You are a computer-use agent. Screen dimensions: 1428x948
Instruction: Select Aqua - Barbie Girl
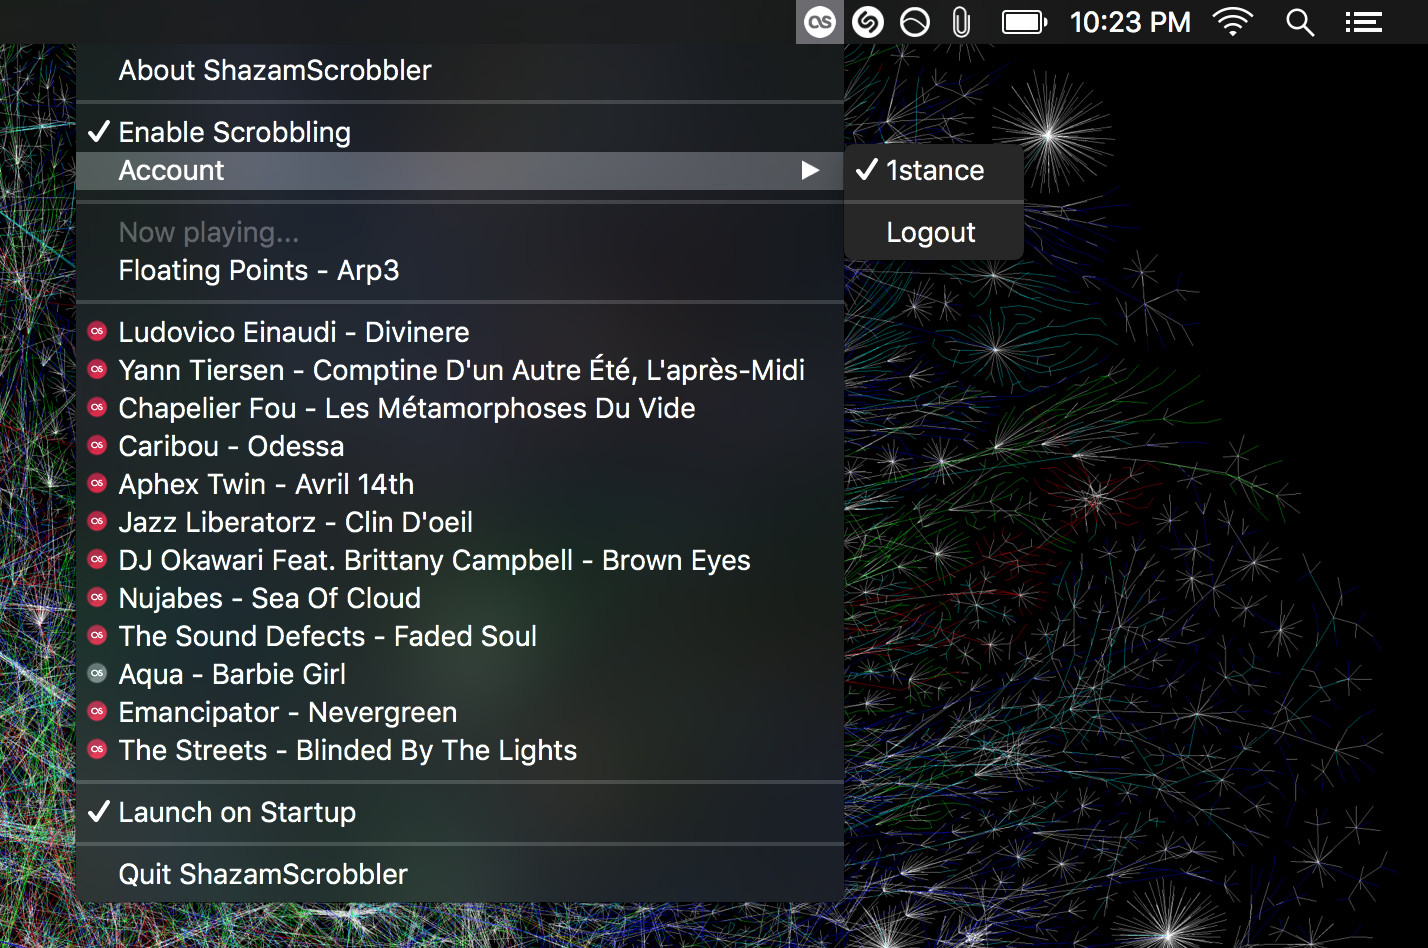tap(460, 674)
